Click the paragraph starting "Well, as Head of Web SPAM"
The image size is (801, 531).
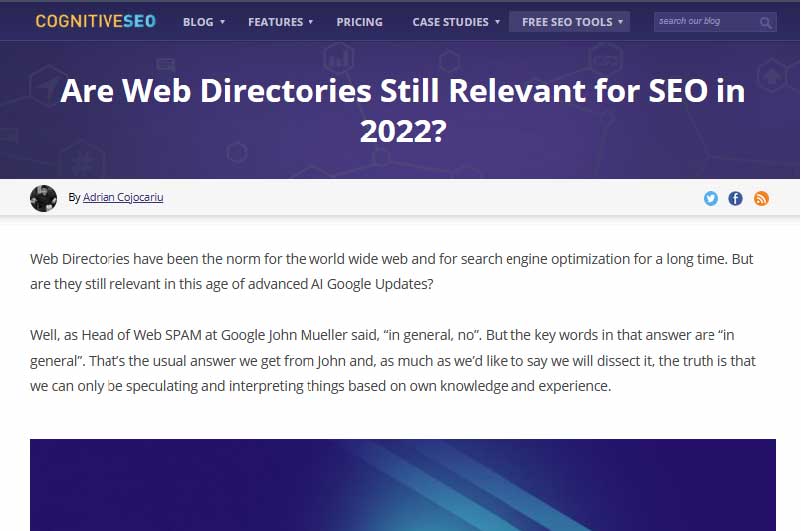pos(393,360)
